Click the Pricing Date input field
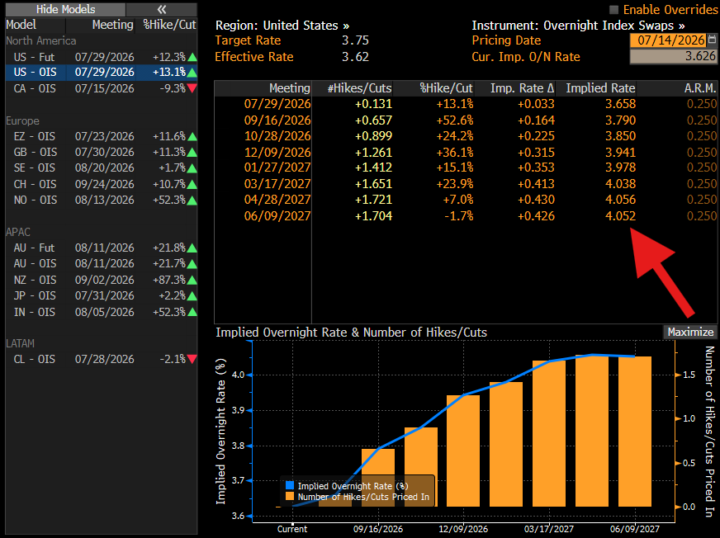Viewport: 720px width, 538px height. click(x=668, y=40)
